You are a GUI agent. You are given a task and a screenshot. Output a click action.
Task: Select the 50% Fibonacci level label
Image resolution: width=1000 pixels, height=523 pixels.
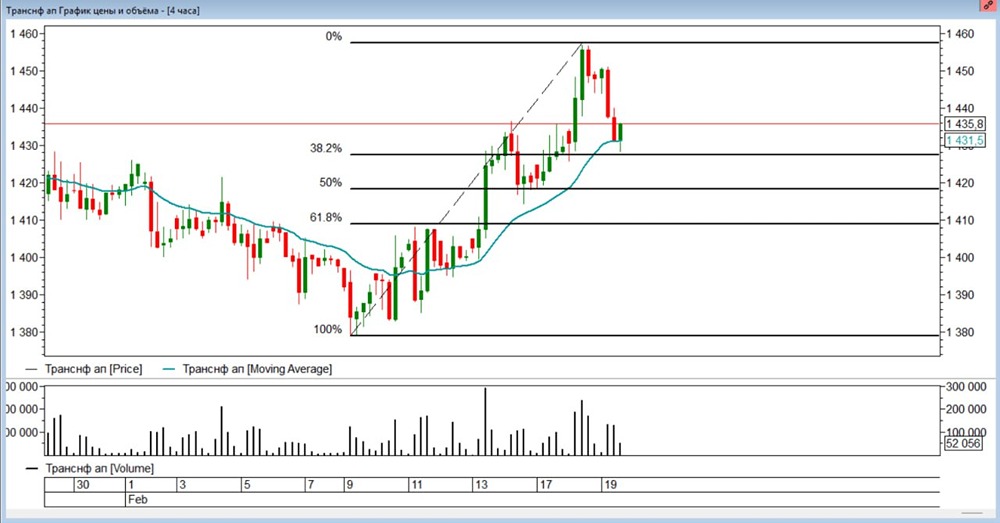pyautogui.click(x=330, y=183)
